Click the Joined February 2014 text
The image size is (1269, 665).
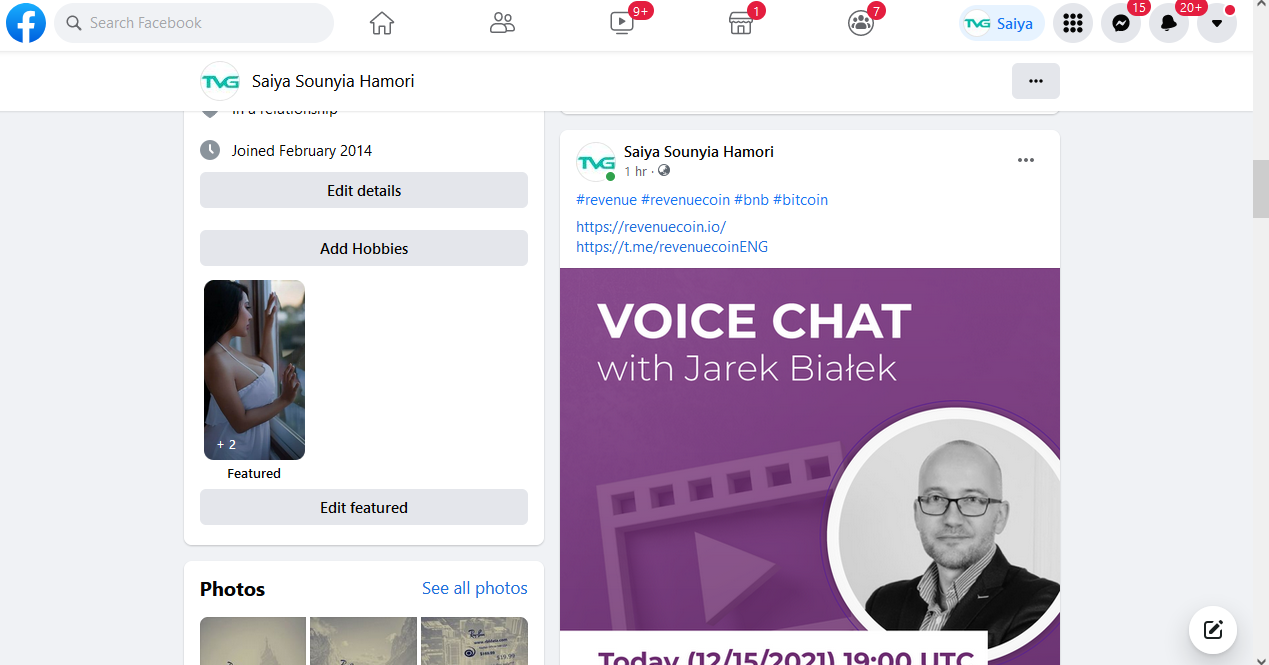pyautogui.click(x=302, y=151)
